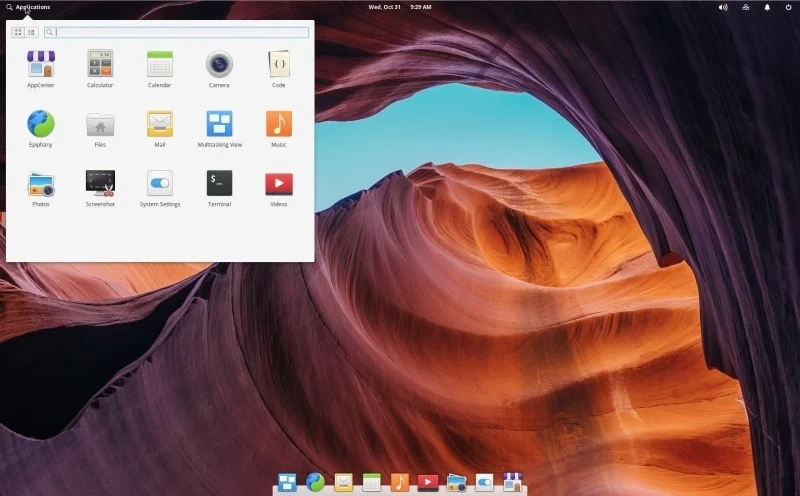Open the Camera application

[219, 65]
